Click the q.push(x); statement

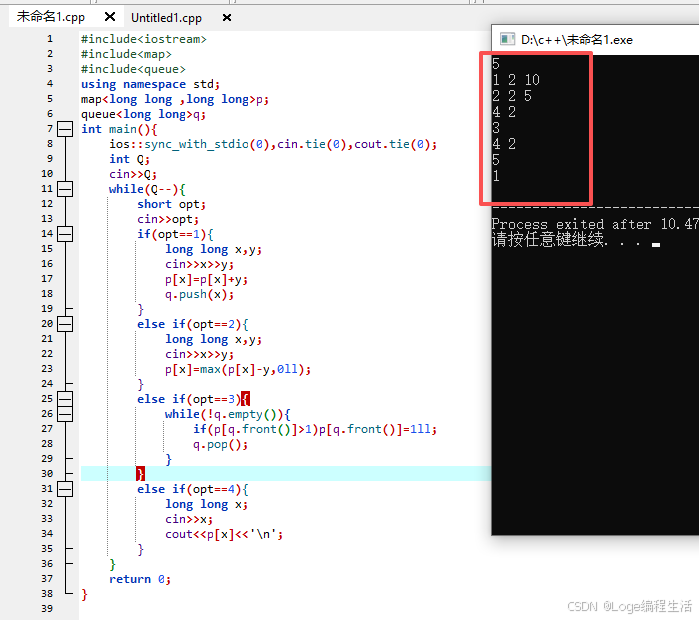pyautogui.click(x=199, y=294)
